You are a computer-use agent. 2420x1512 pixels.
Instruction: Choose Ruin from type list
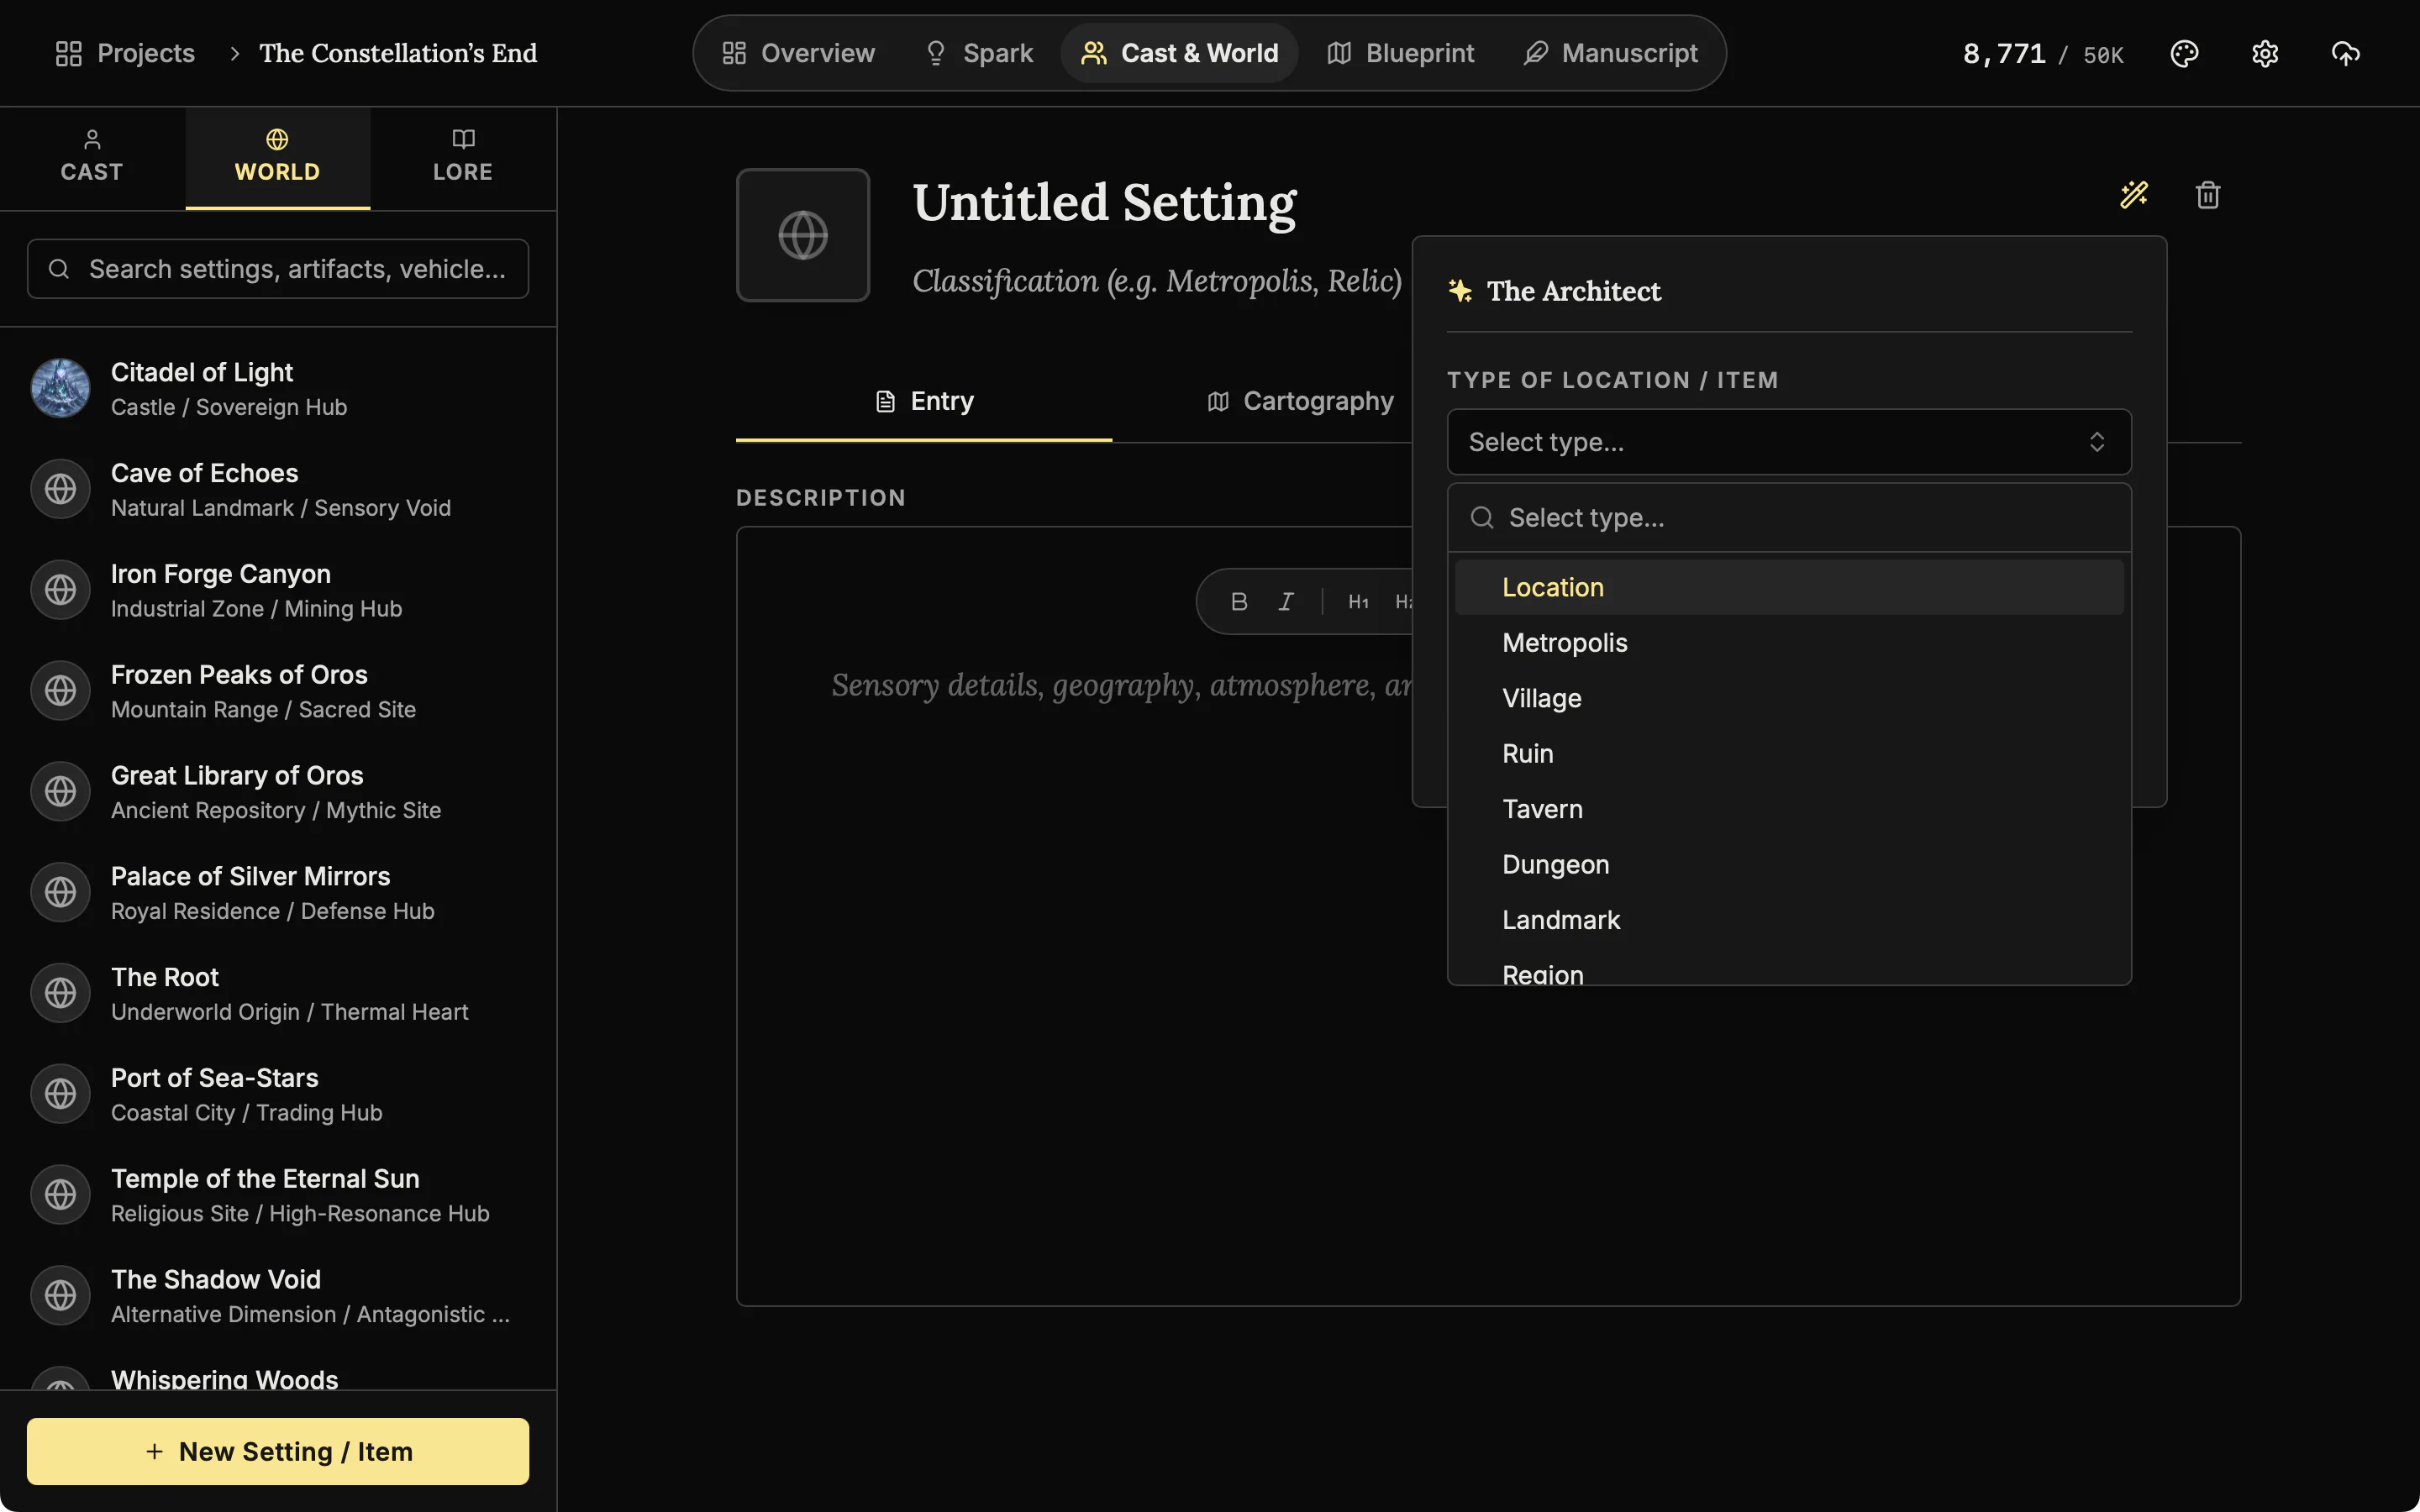(x=1789, y=754)
